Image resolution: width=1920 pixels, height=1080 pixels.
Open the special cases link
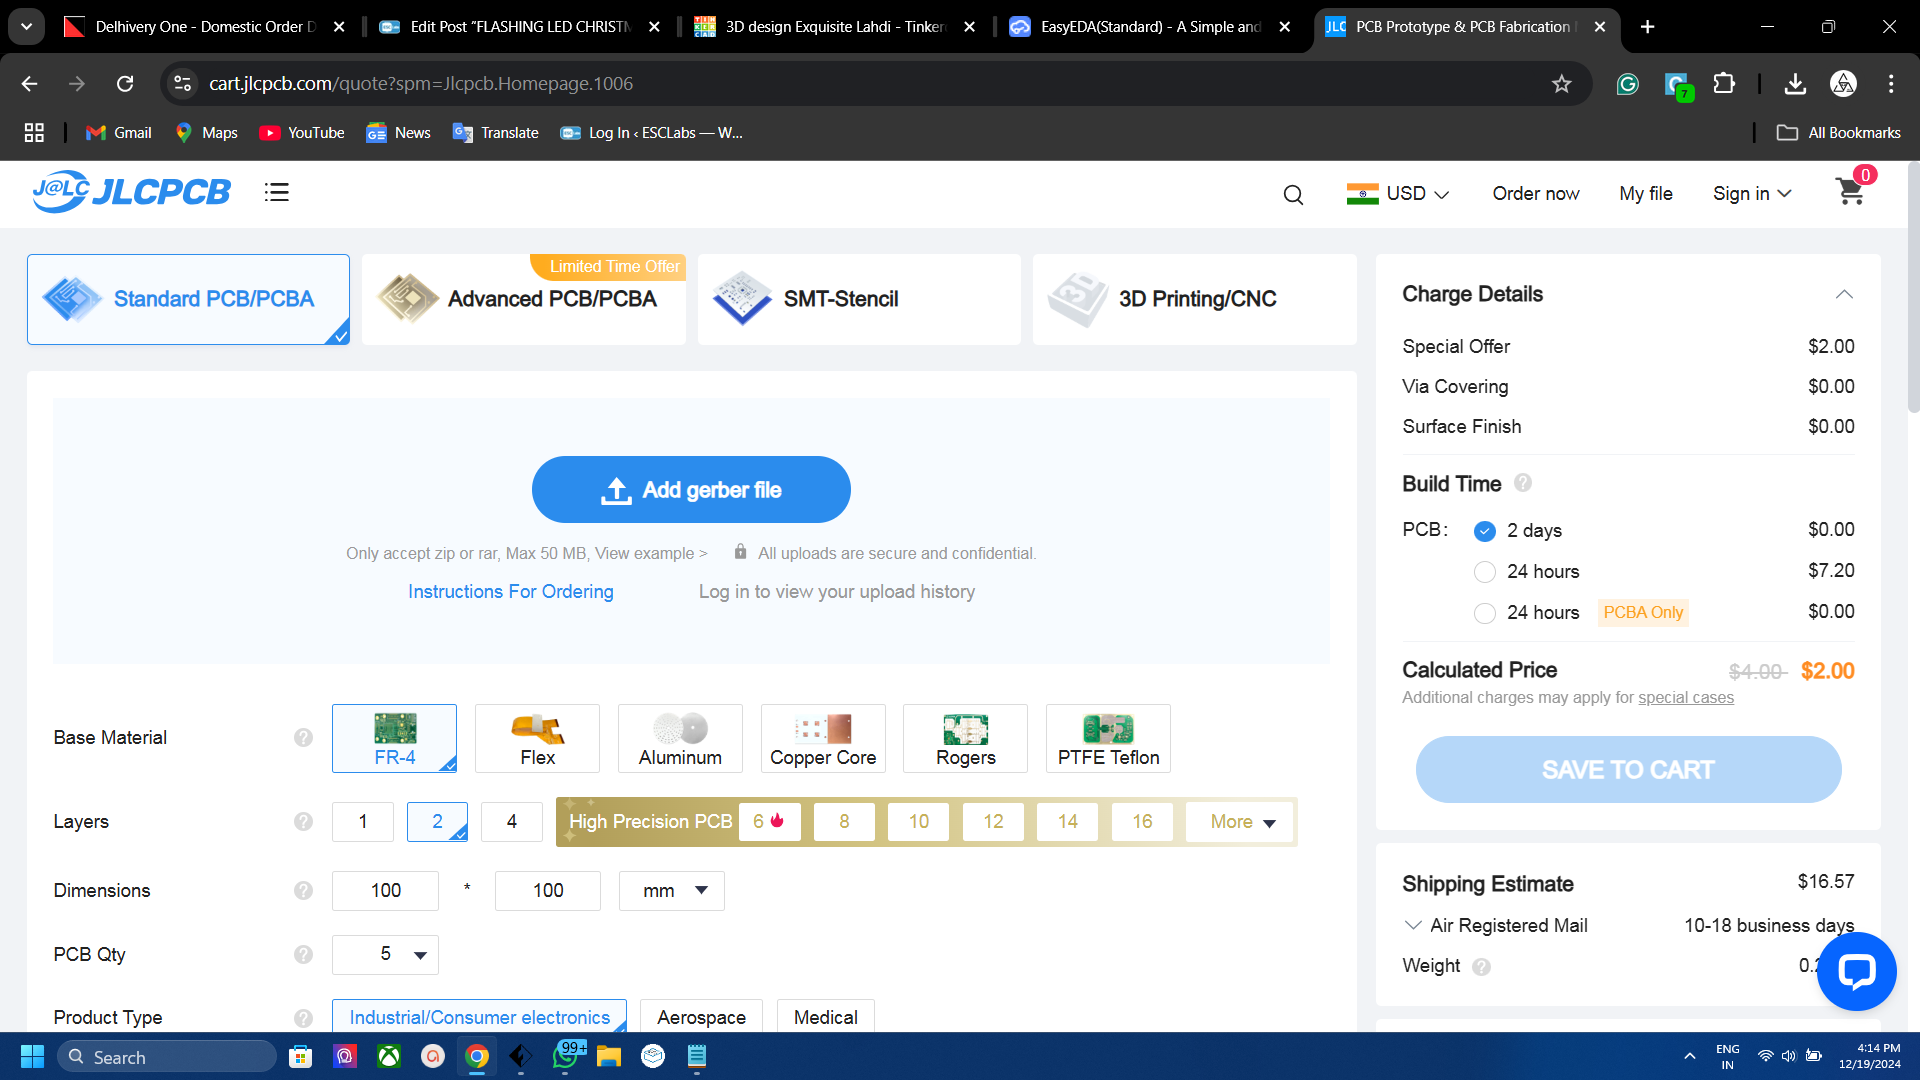click(1686, 698)
